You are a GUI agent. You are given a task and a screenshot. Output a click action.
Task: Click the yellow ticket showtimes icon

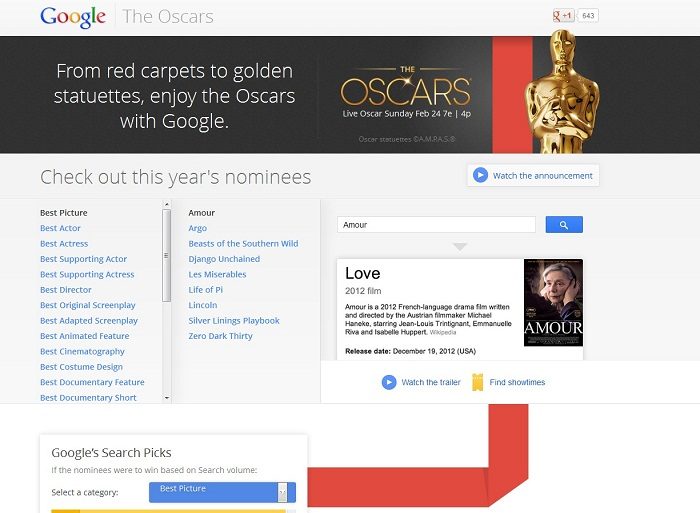pos(478,382)
